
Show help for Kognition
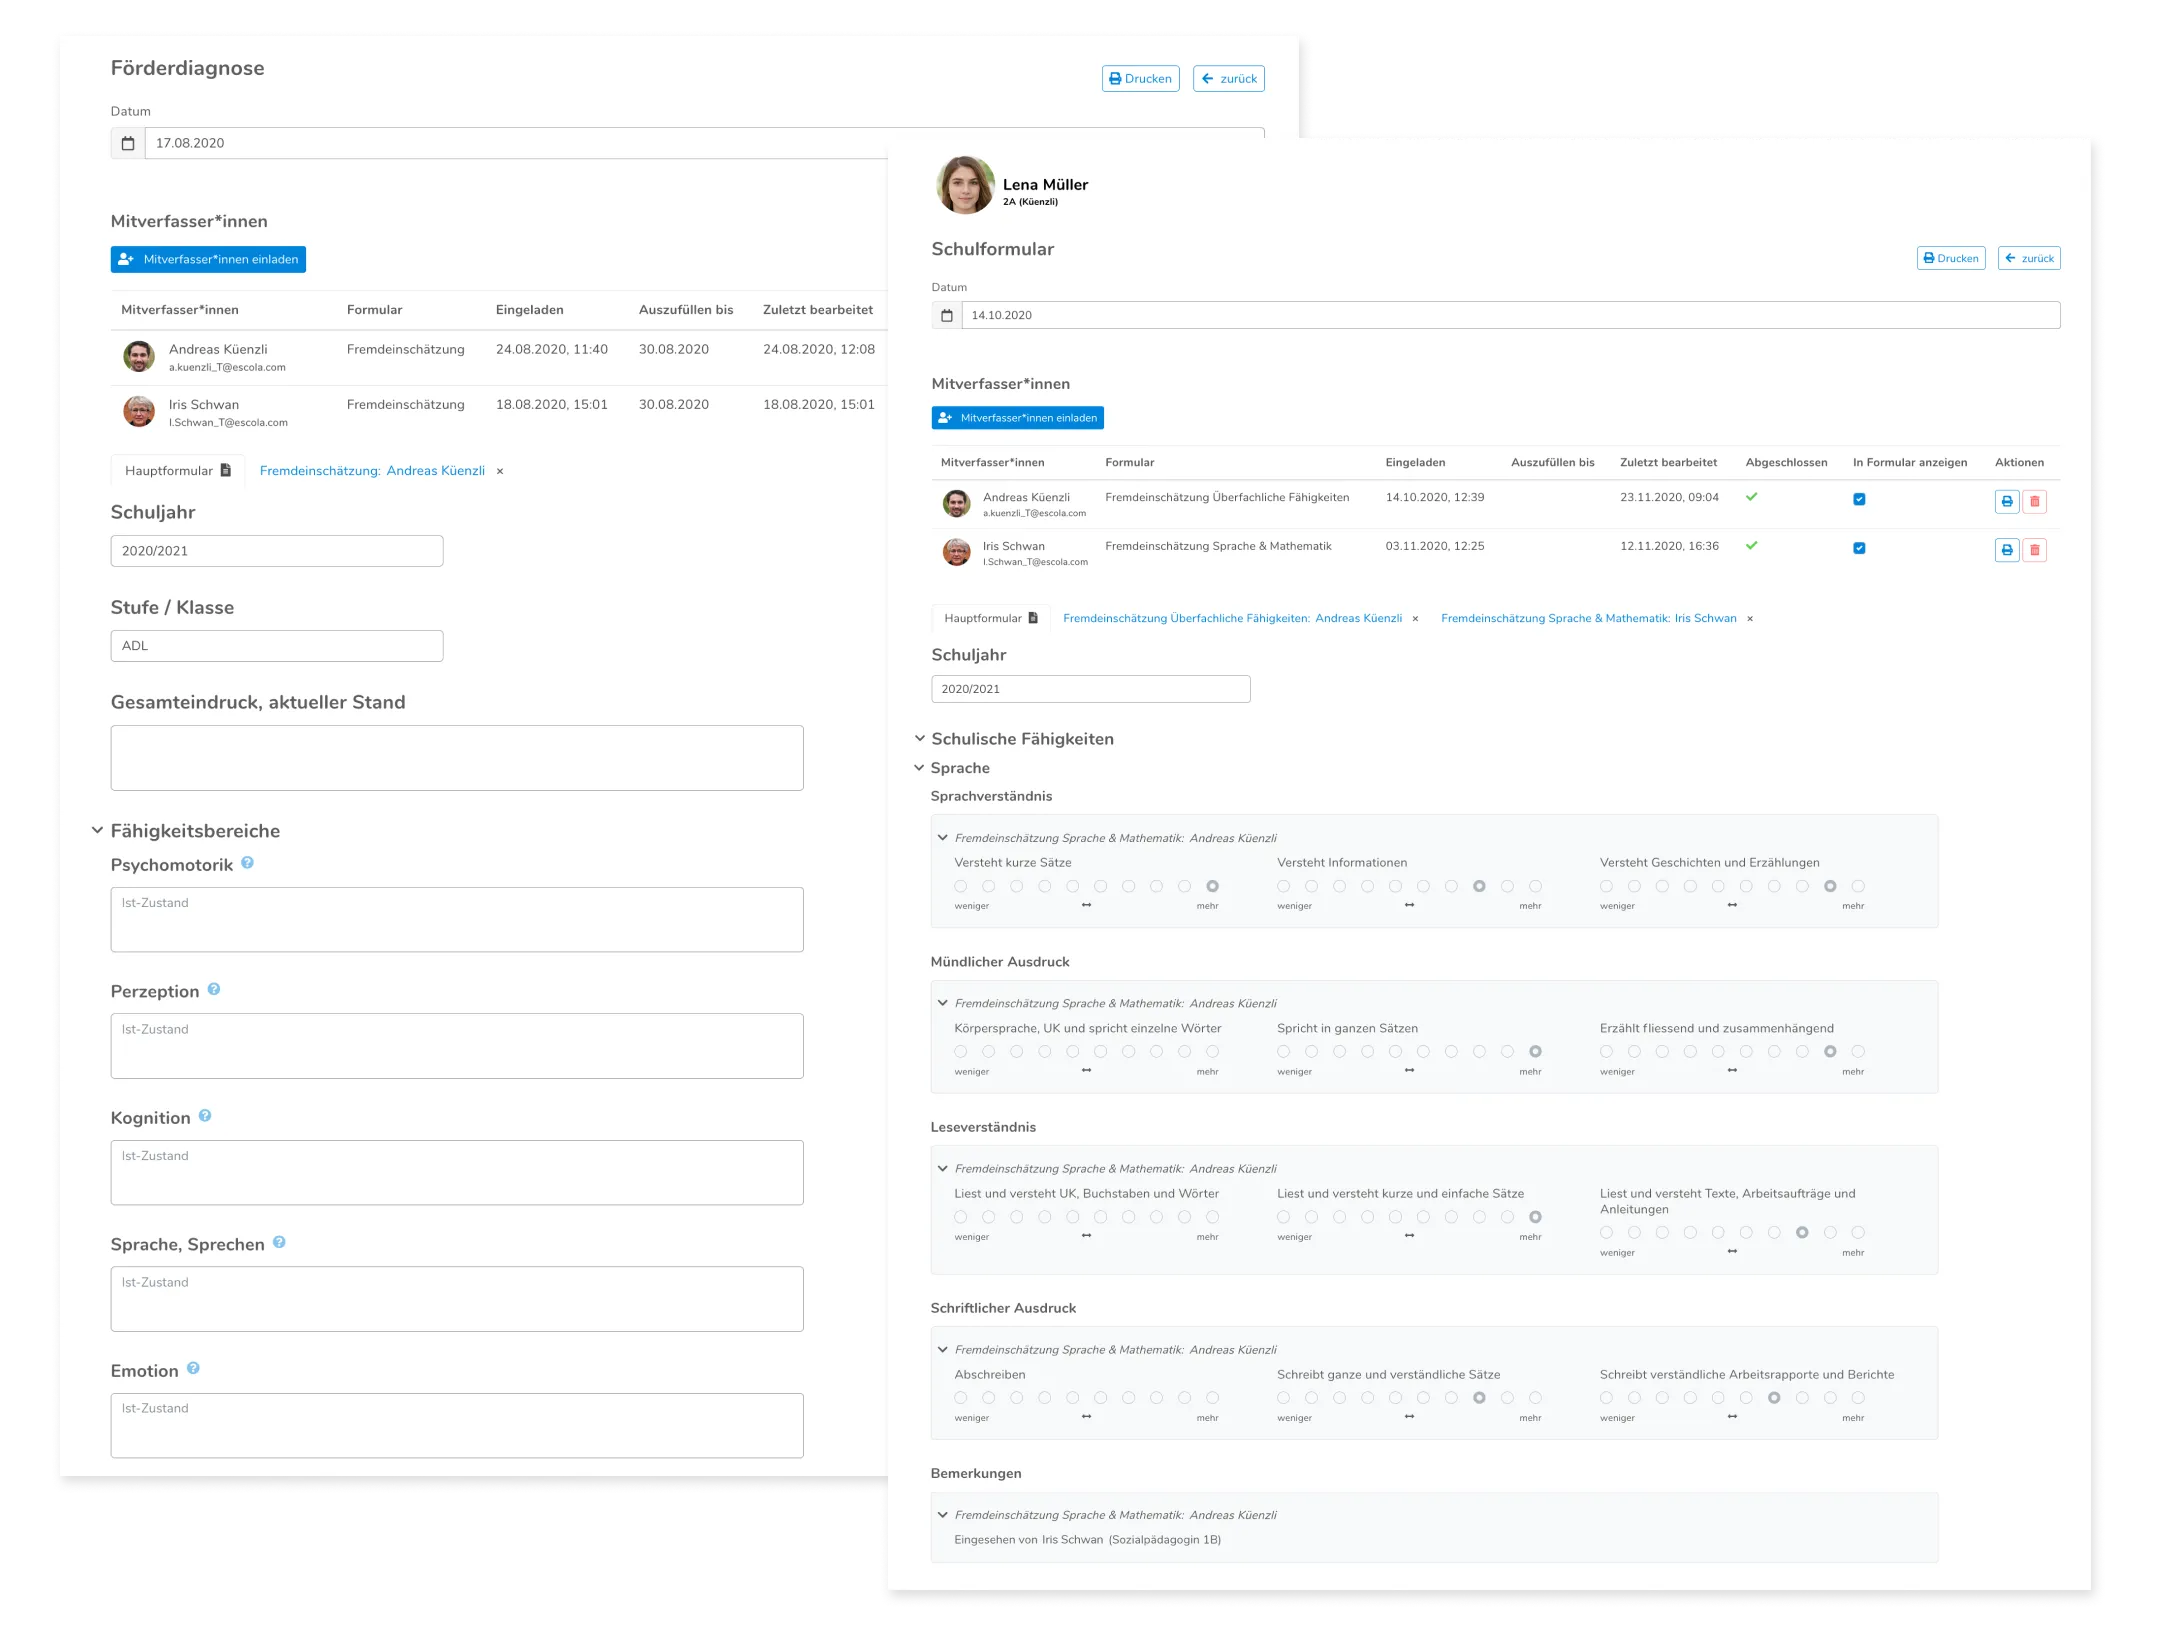pos(205,1116)
